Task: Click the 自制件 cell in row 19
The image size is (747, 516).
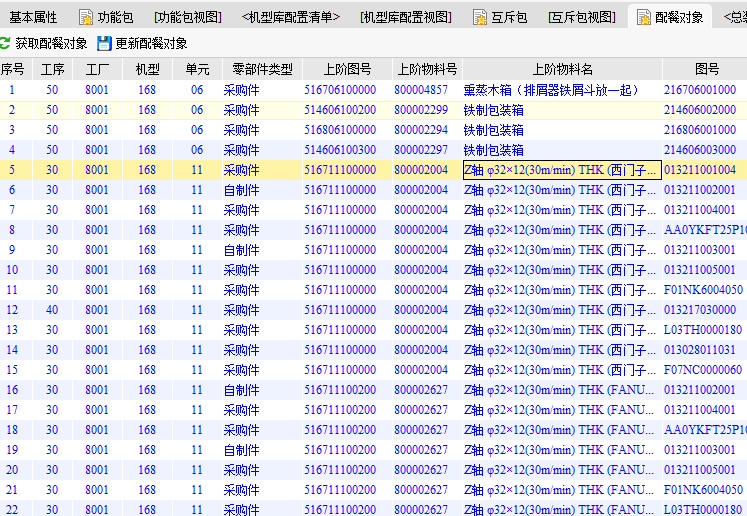Action: 242,450
